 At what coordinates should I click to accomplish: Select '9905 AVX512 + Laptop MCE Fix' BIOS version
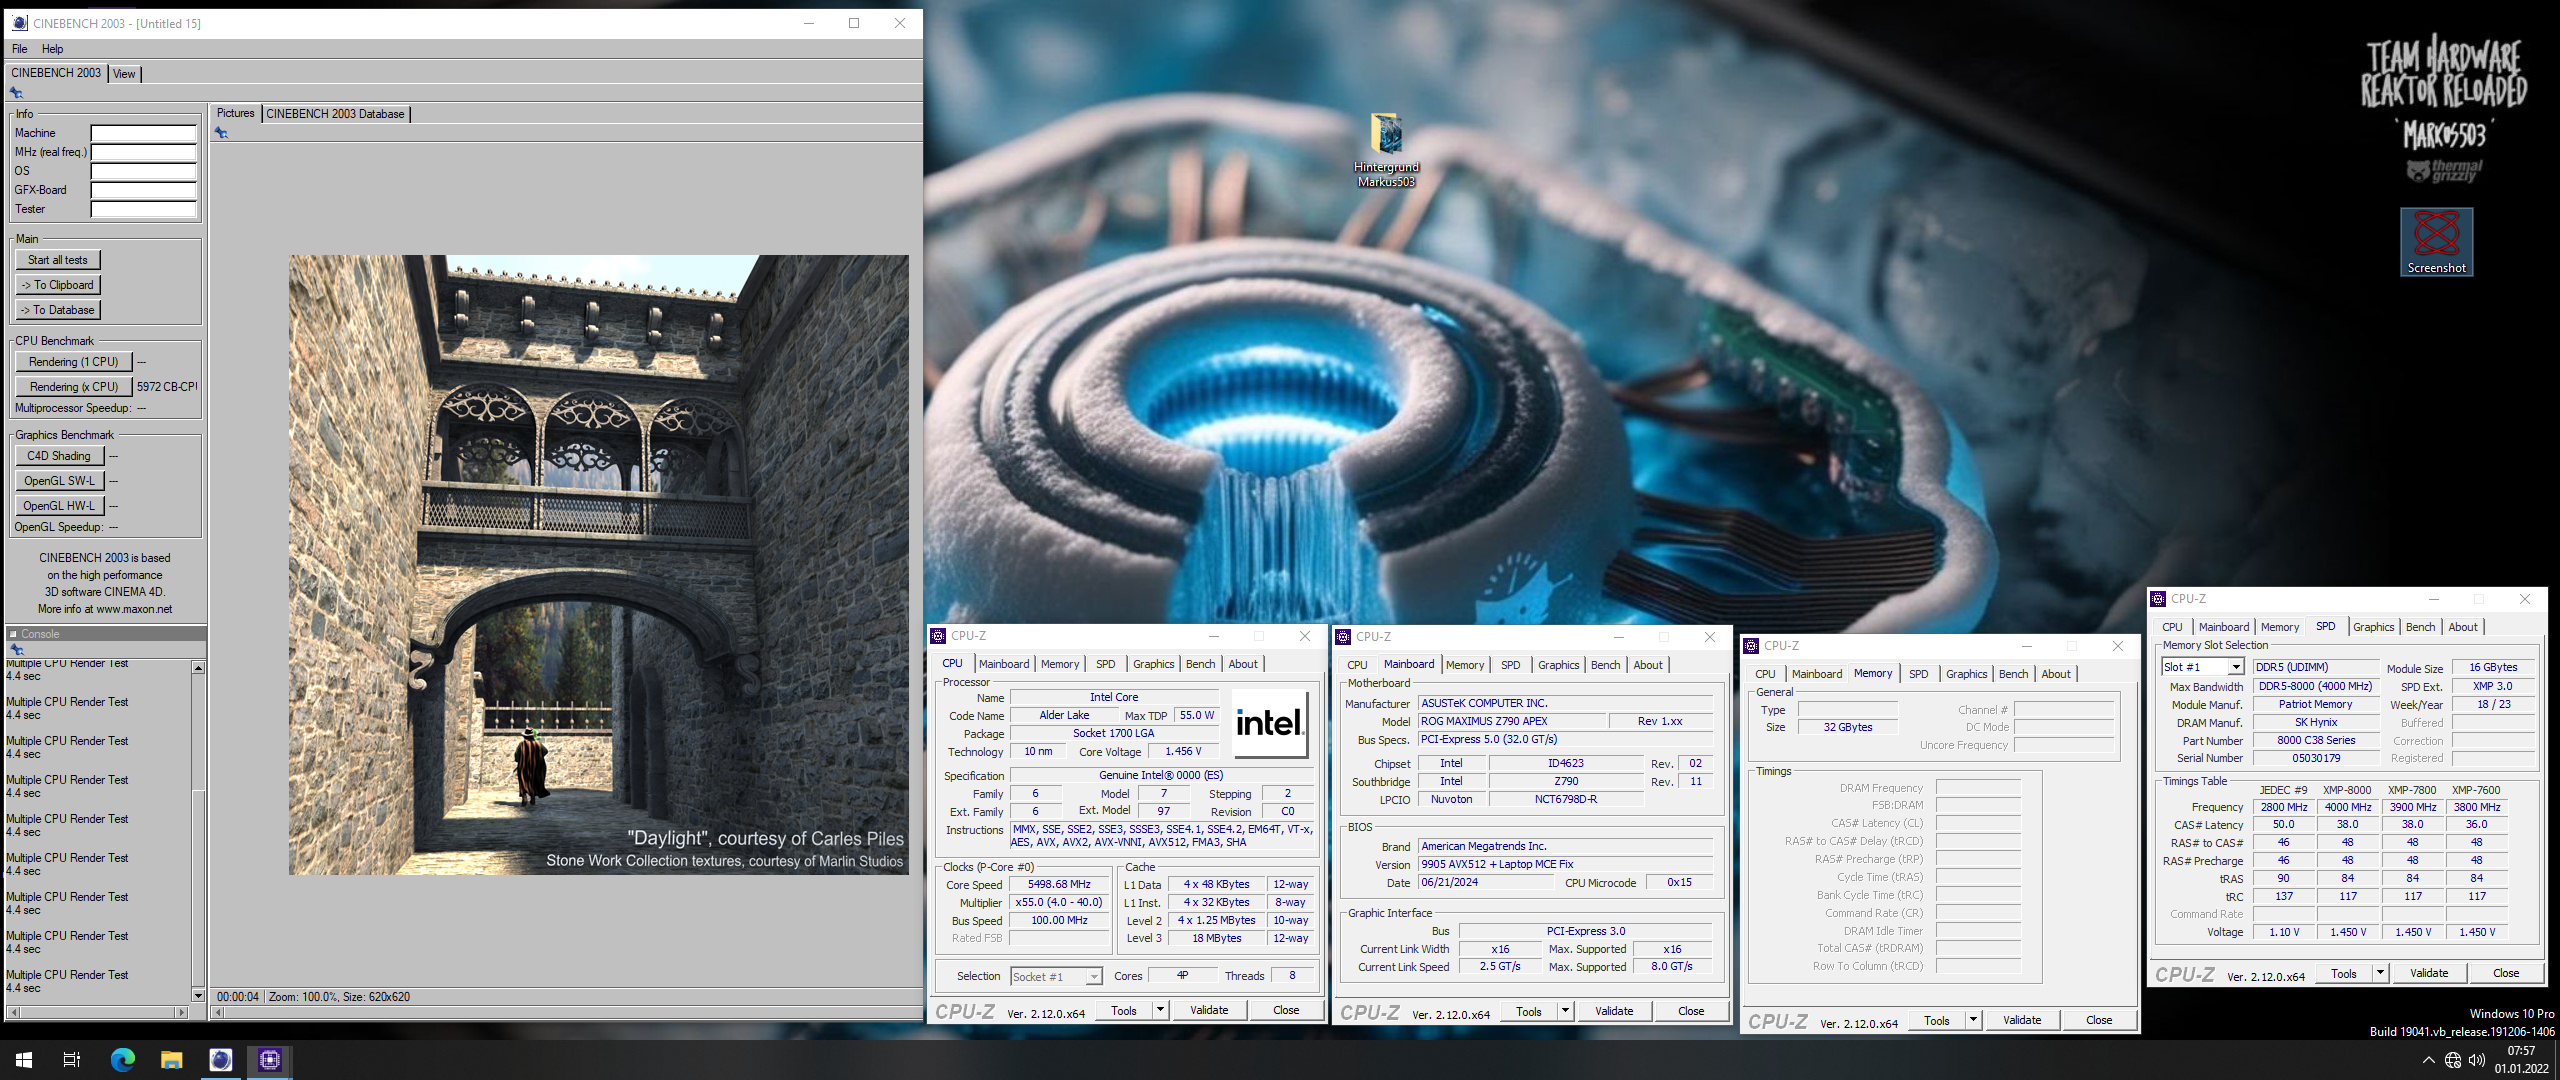coord(1497,864)
